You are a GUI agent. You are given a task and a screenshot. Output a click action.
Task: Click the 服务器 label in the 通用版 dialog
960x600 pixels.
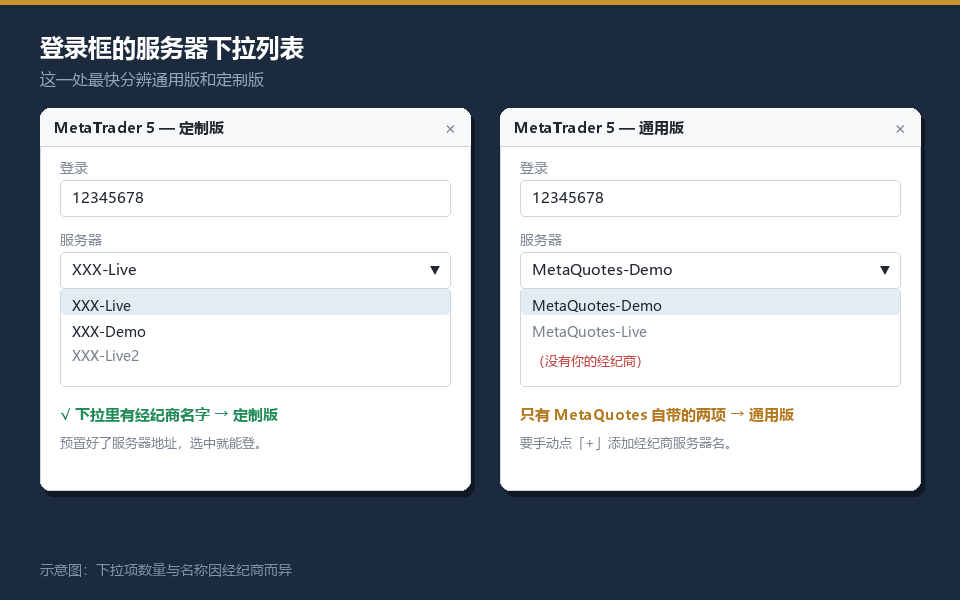(x=541, y=240)
